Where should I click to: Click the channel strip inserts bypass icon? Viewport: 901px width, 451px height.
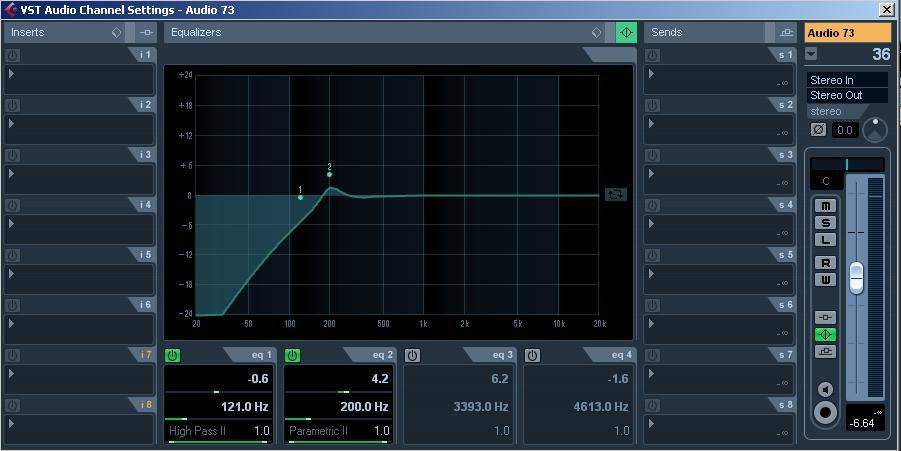click(x=826, y=317)
